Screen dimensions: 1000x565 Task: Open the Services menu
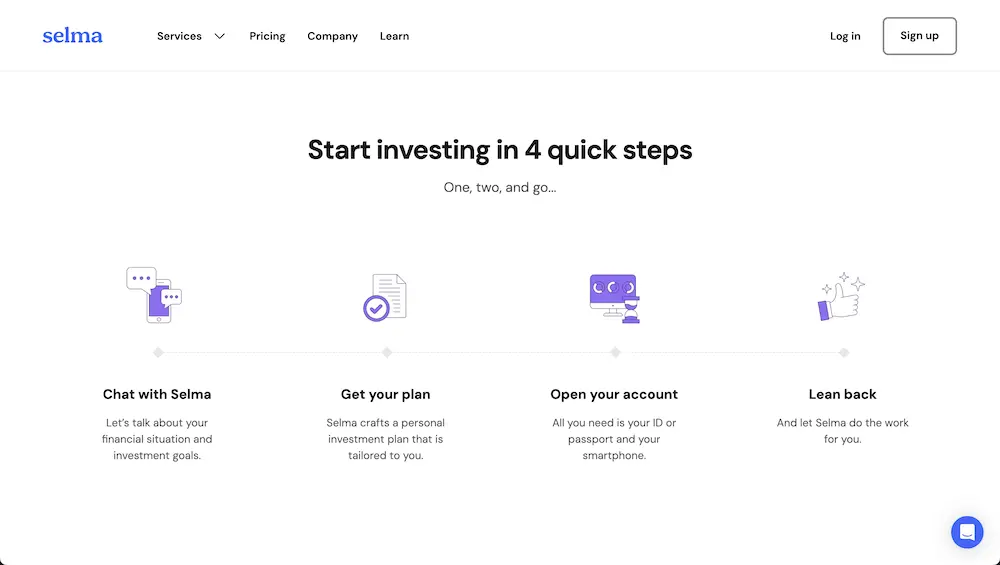point(180,36)
